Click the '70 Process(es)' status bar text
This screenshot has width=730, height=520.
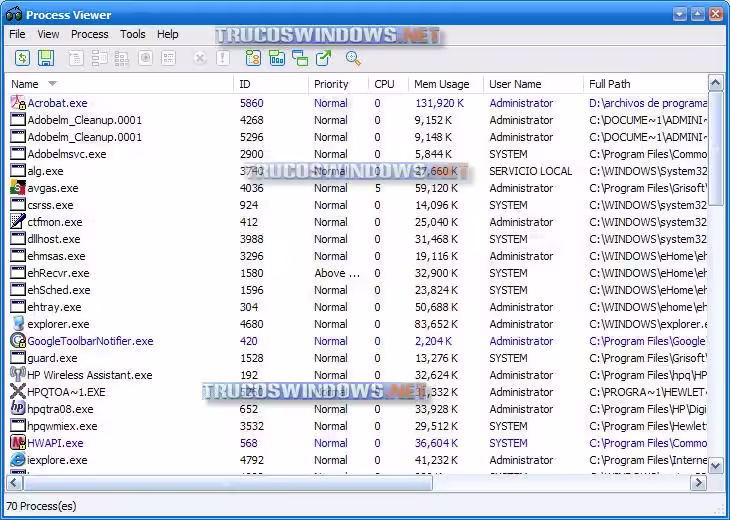[x=41, y=506]
